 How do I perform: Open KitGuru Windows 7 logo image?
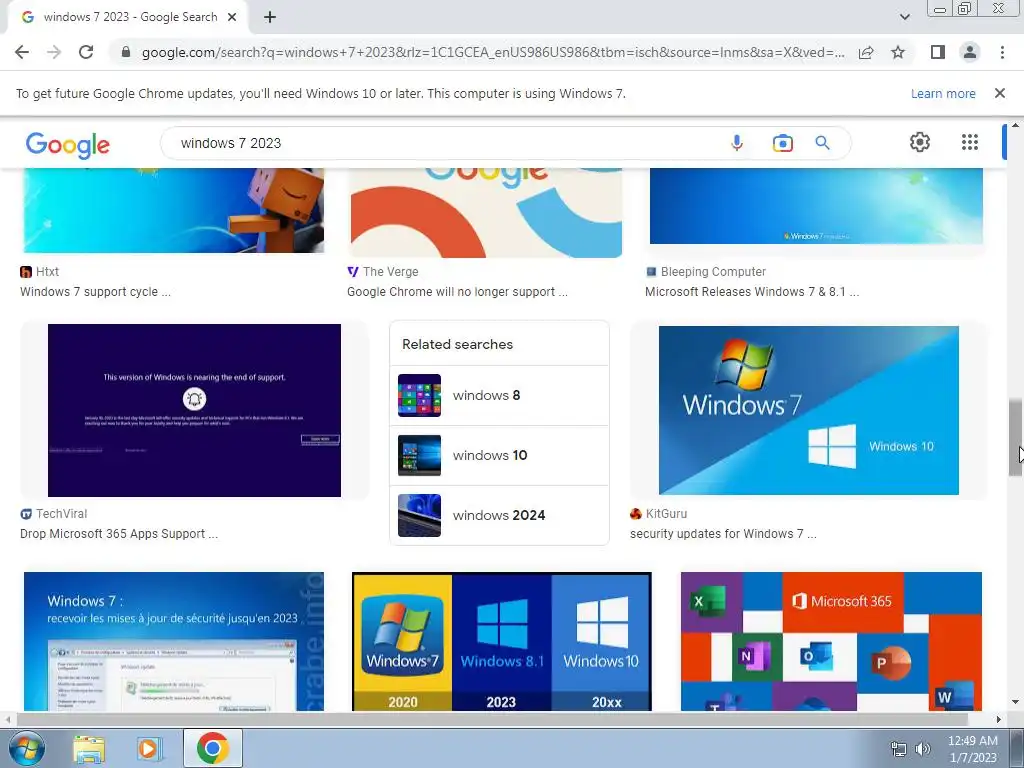pos(808,410)
